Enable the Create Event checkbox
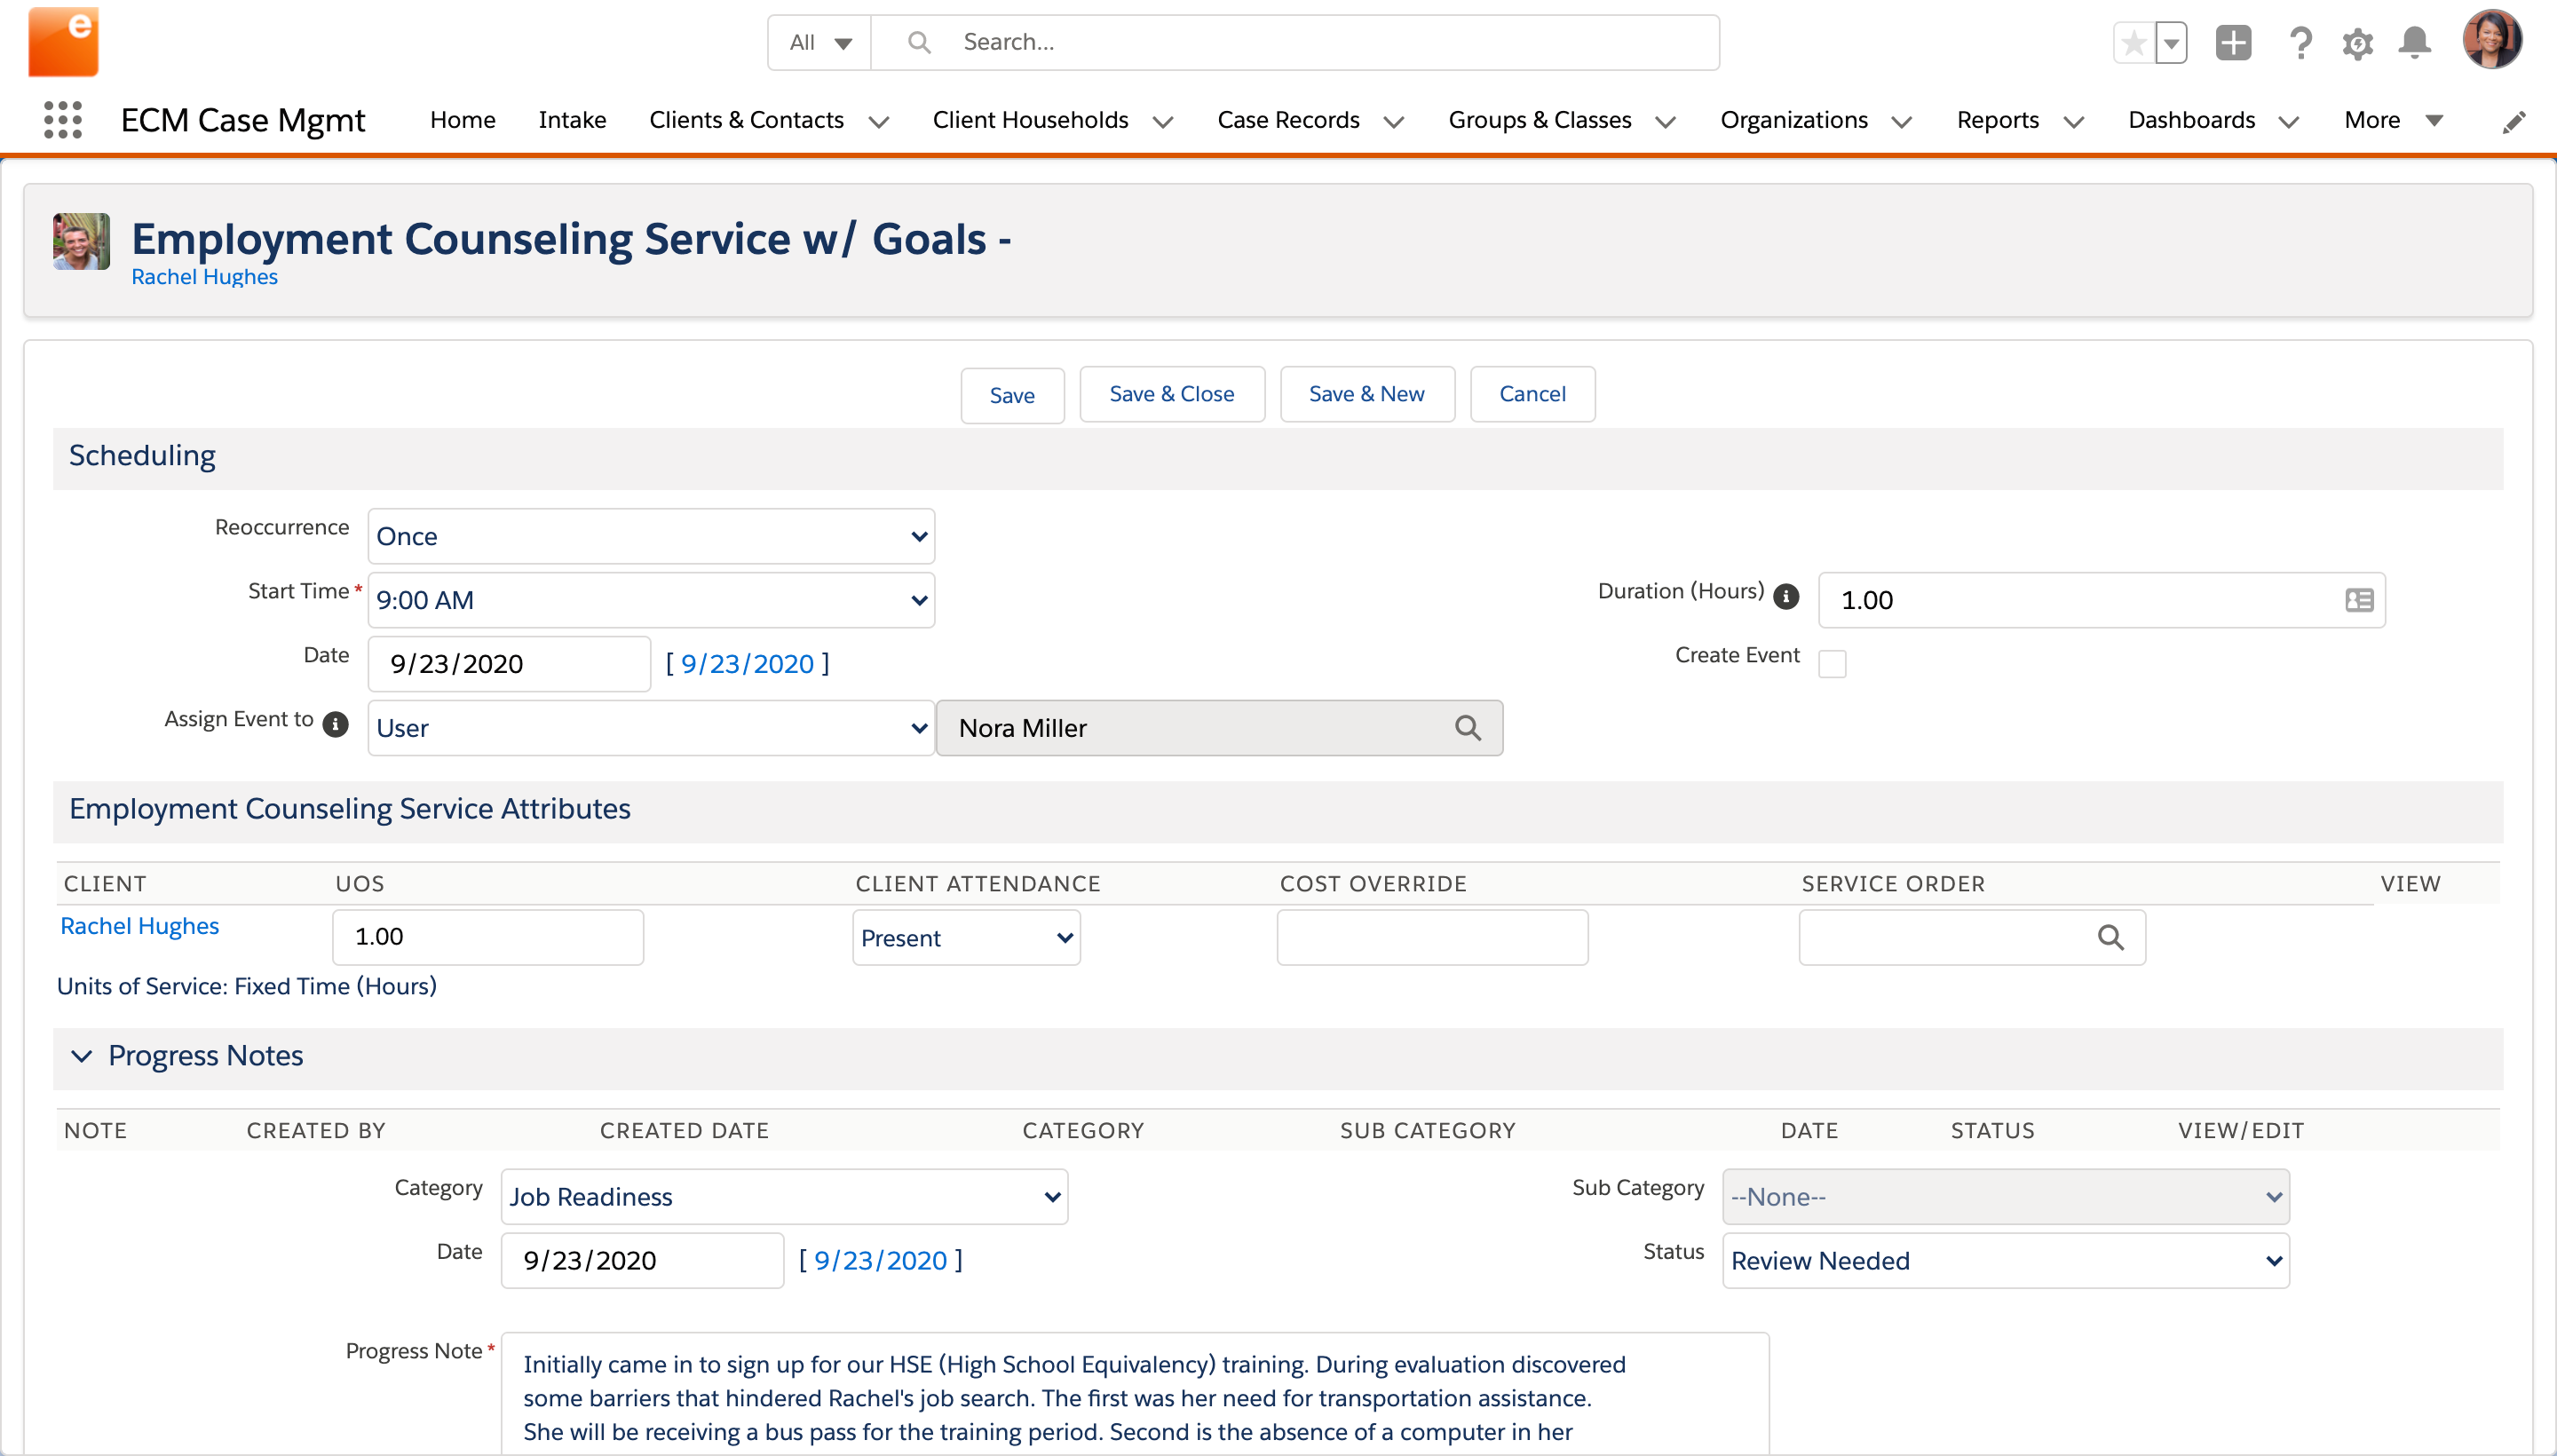The width and height of the screenshot is (2557, 1456). tap(1832, 664)
